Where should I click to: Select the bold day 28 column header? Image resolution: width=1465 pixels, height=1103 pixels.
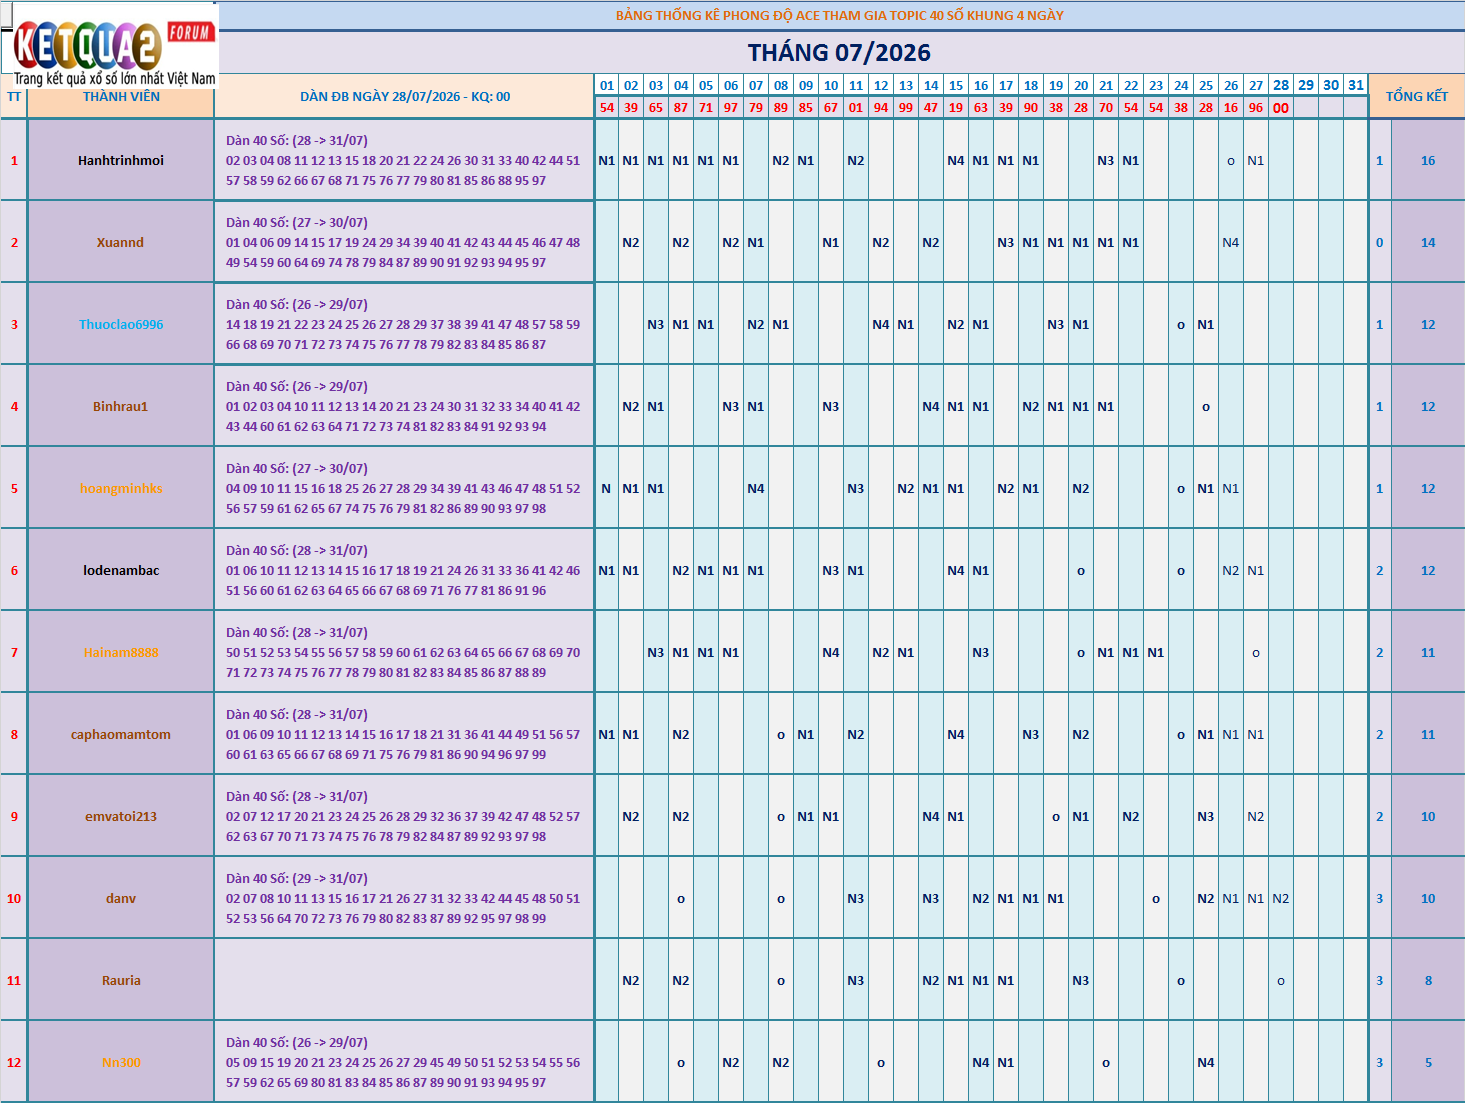point(1281,85)
